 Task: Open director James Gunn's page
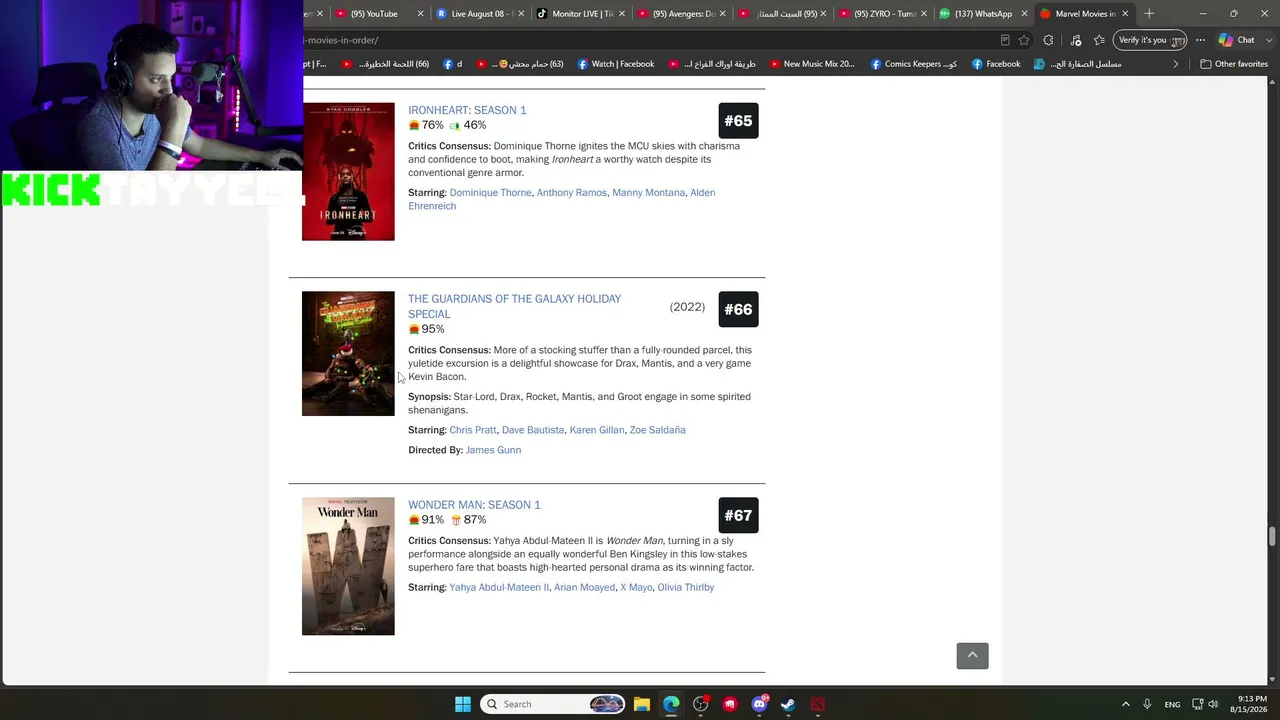(493, 450)
